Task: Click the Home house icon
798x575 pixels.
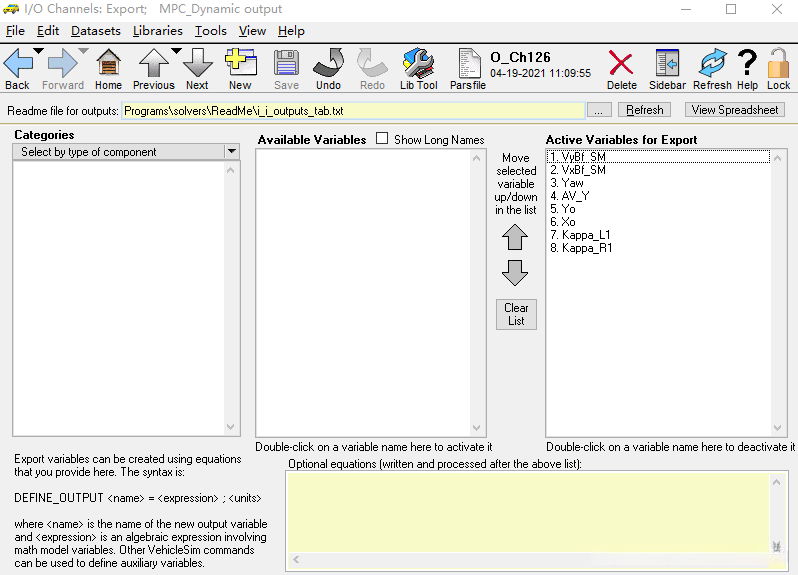Action: 108,66
